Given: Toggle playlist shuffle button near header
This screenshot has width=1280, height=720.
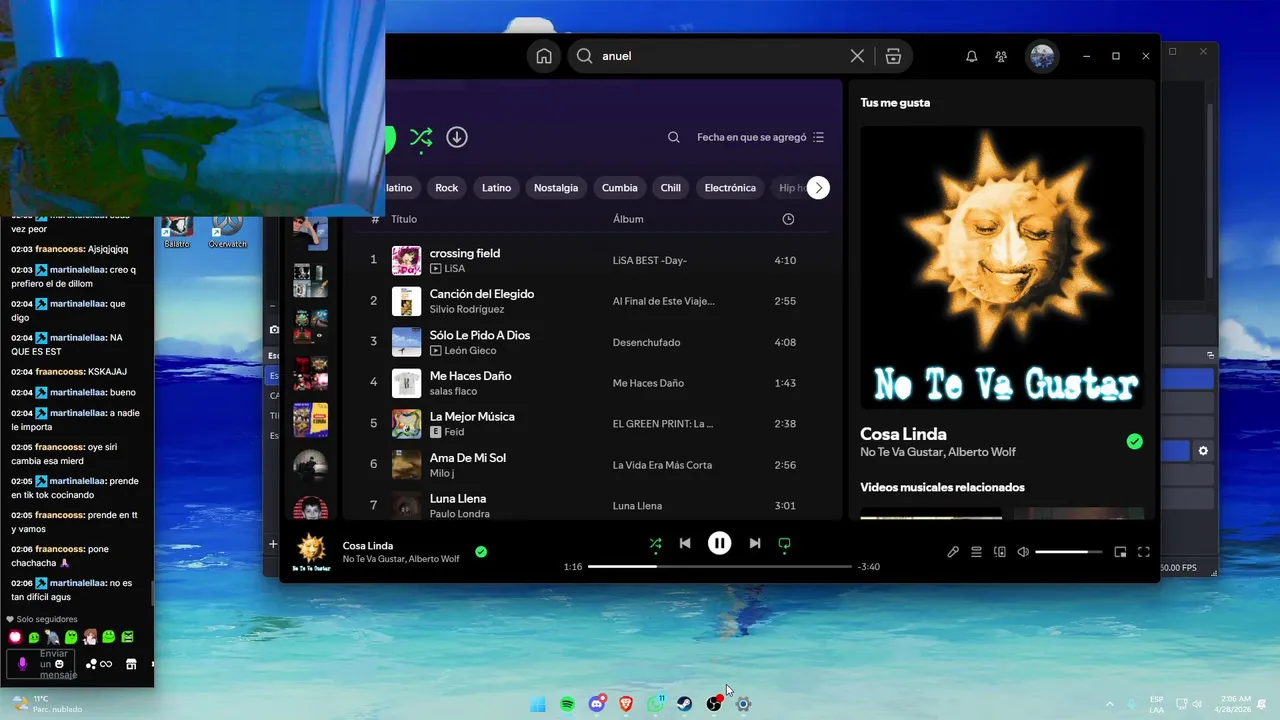Looking at the screenshot, I should click(421, 137).
